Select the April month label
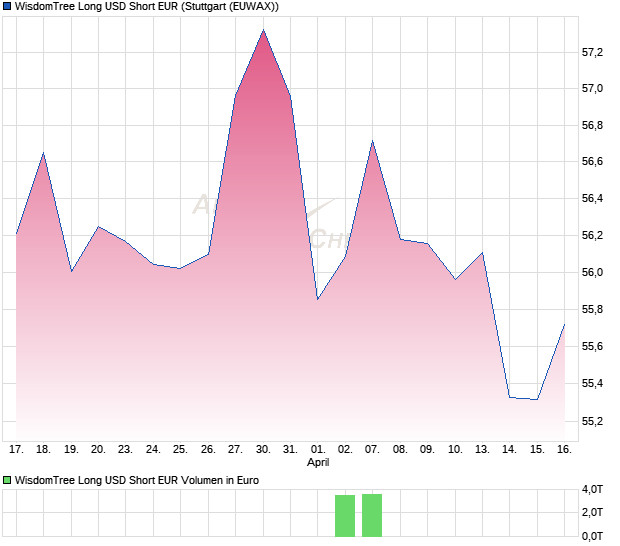620x546 pixels. point(318,462)
